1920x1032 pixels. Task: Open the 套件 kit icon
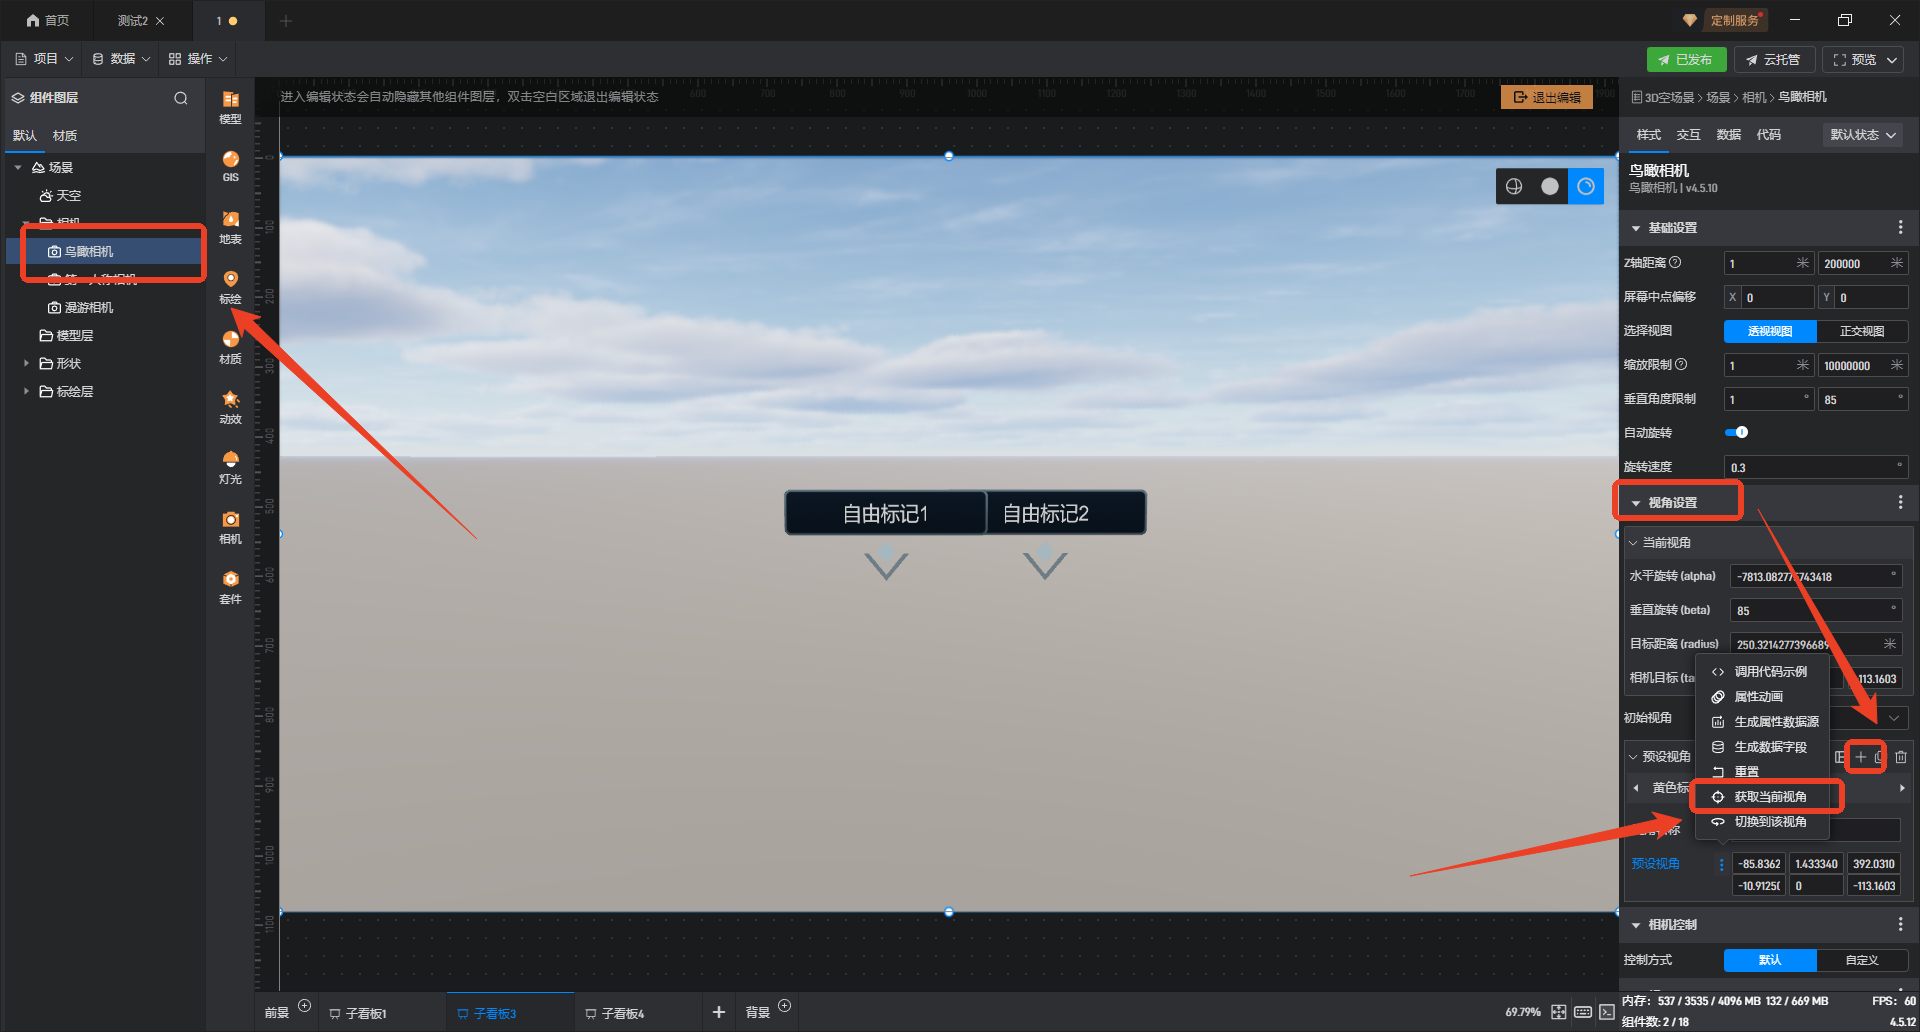[x=230, y=586]
